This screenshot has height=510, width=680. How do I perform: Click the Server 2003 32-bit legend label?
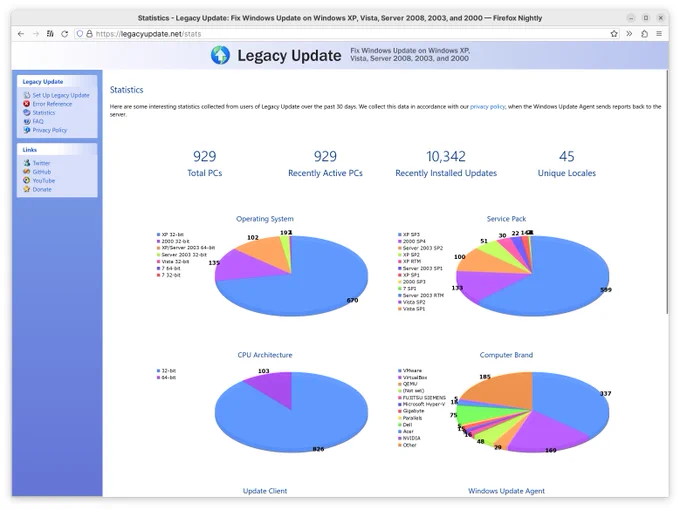click(184, 255)
